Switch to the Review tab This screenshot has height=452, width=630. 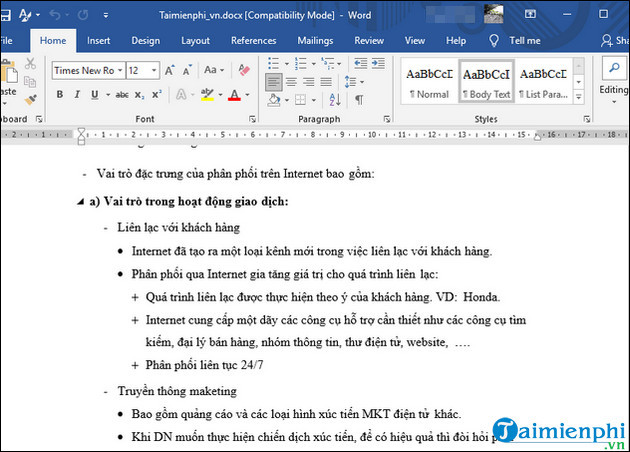(x=369, y=41)
